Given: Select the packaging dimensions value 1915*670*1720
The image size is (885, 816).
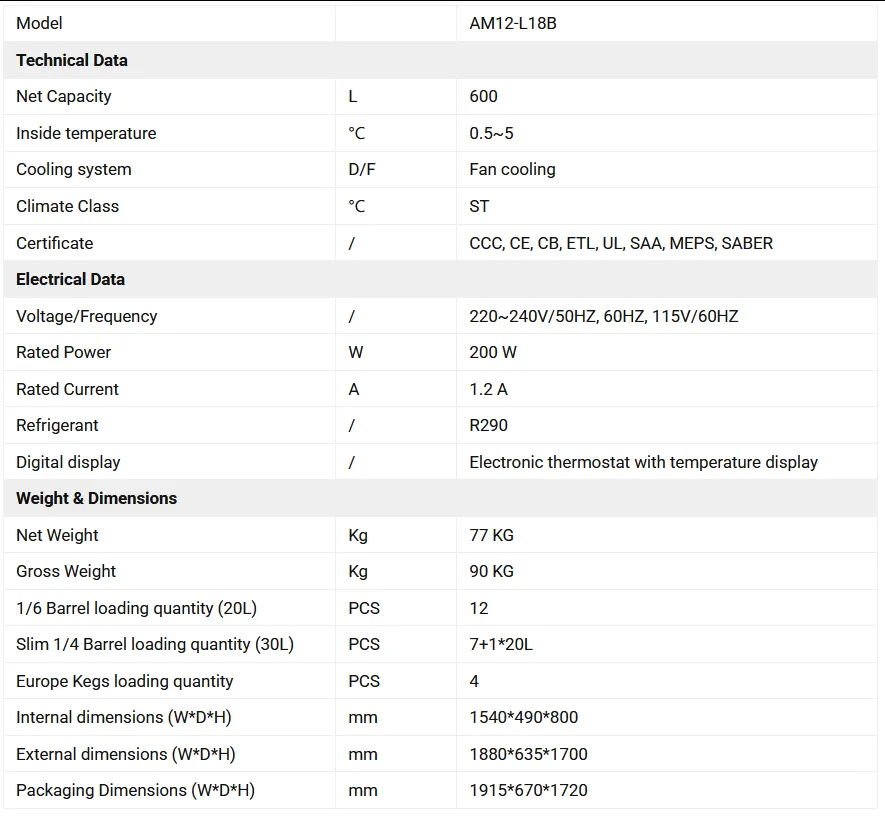Looking at the screenshot, I should point(528,790).
